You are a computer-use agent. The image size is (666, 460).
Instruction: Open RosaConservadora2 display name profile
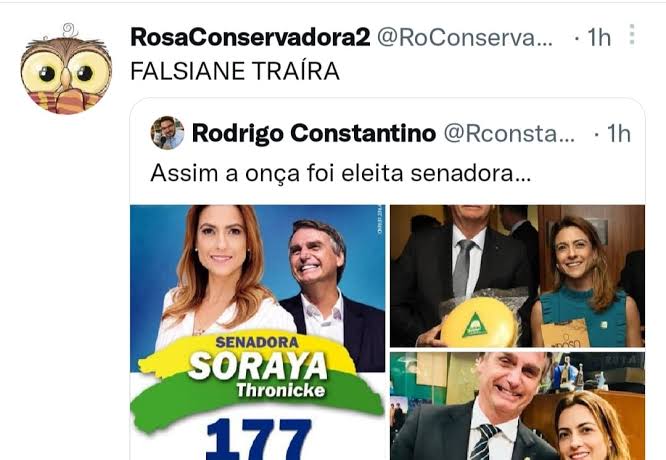click(x=250, y=37)
